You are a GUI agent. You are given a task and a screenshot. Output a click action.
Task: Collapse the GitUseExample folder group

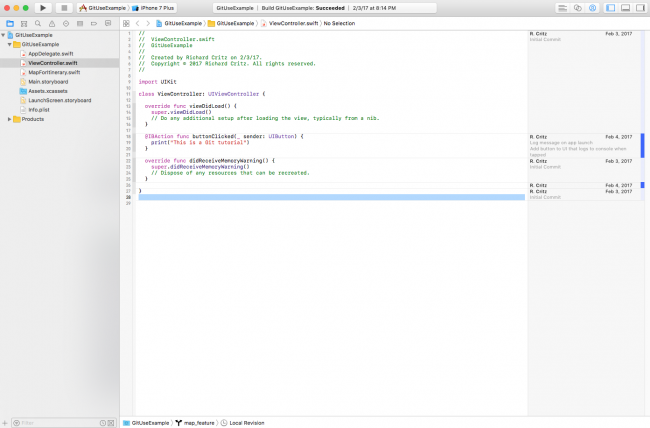click(10, 44)
